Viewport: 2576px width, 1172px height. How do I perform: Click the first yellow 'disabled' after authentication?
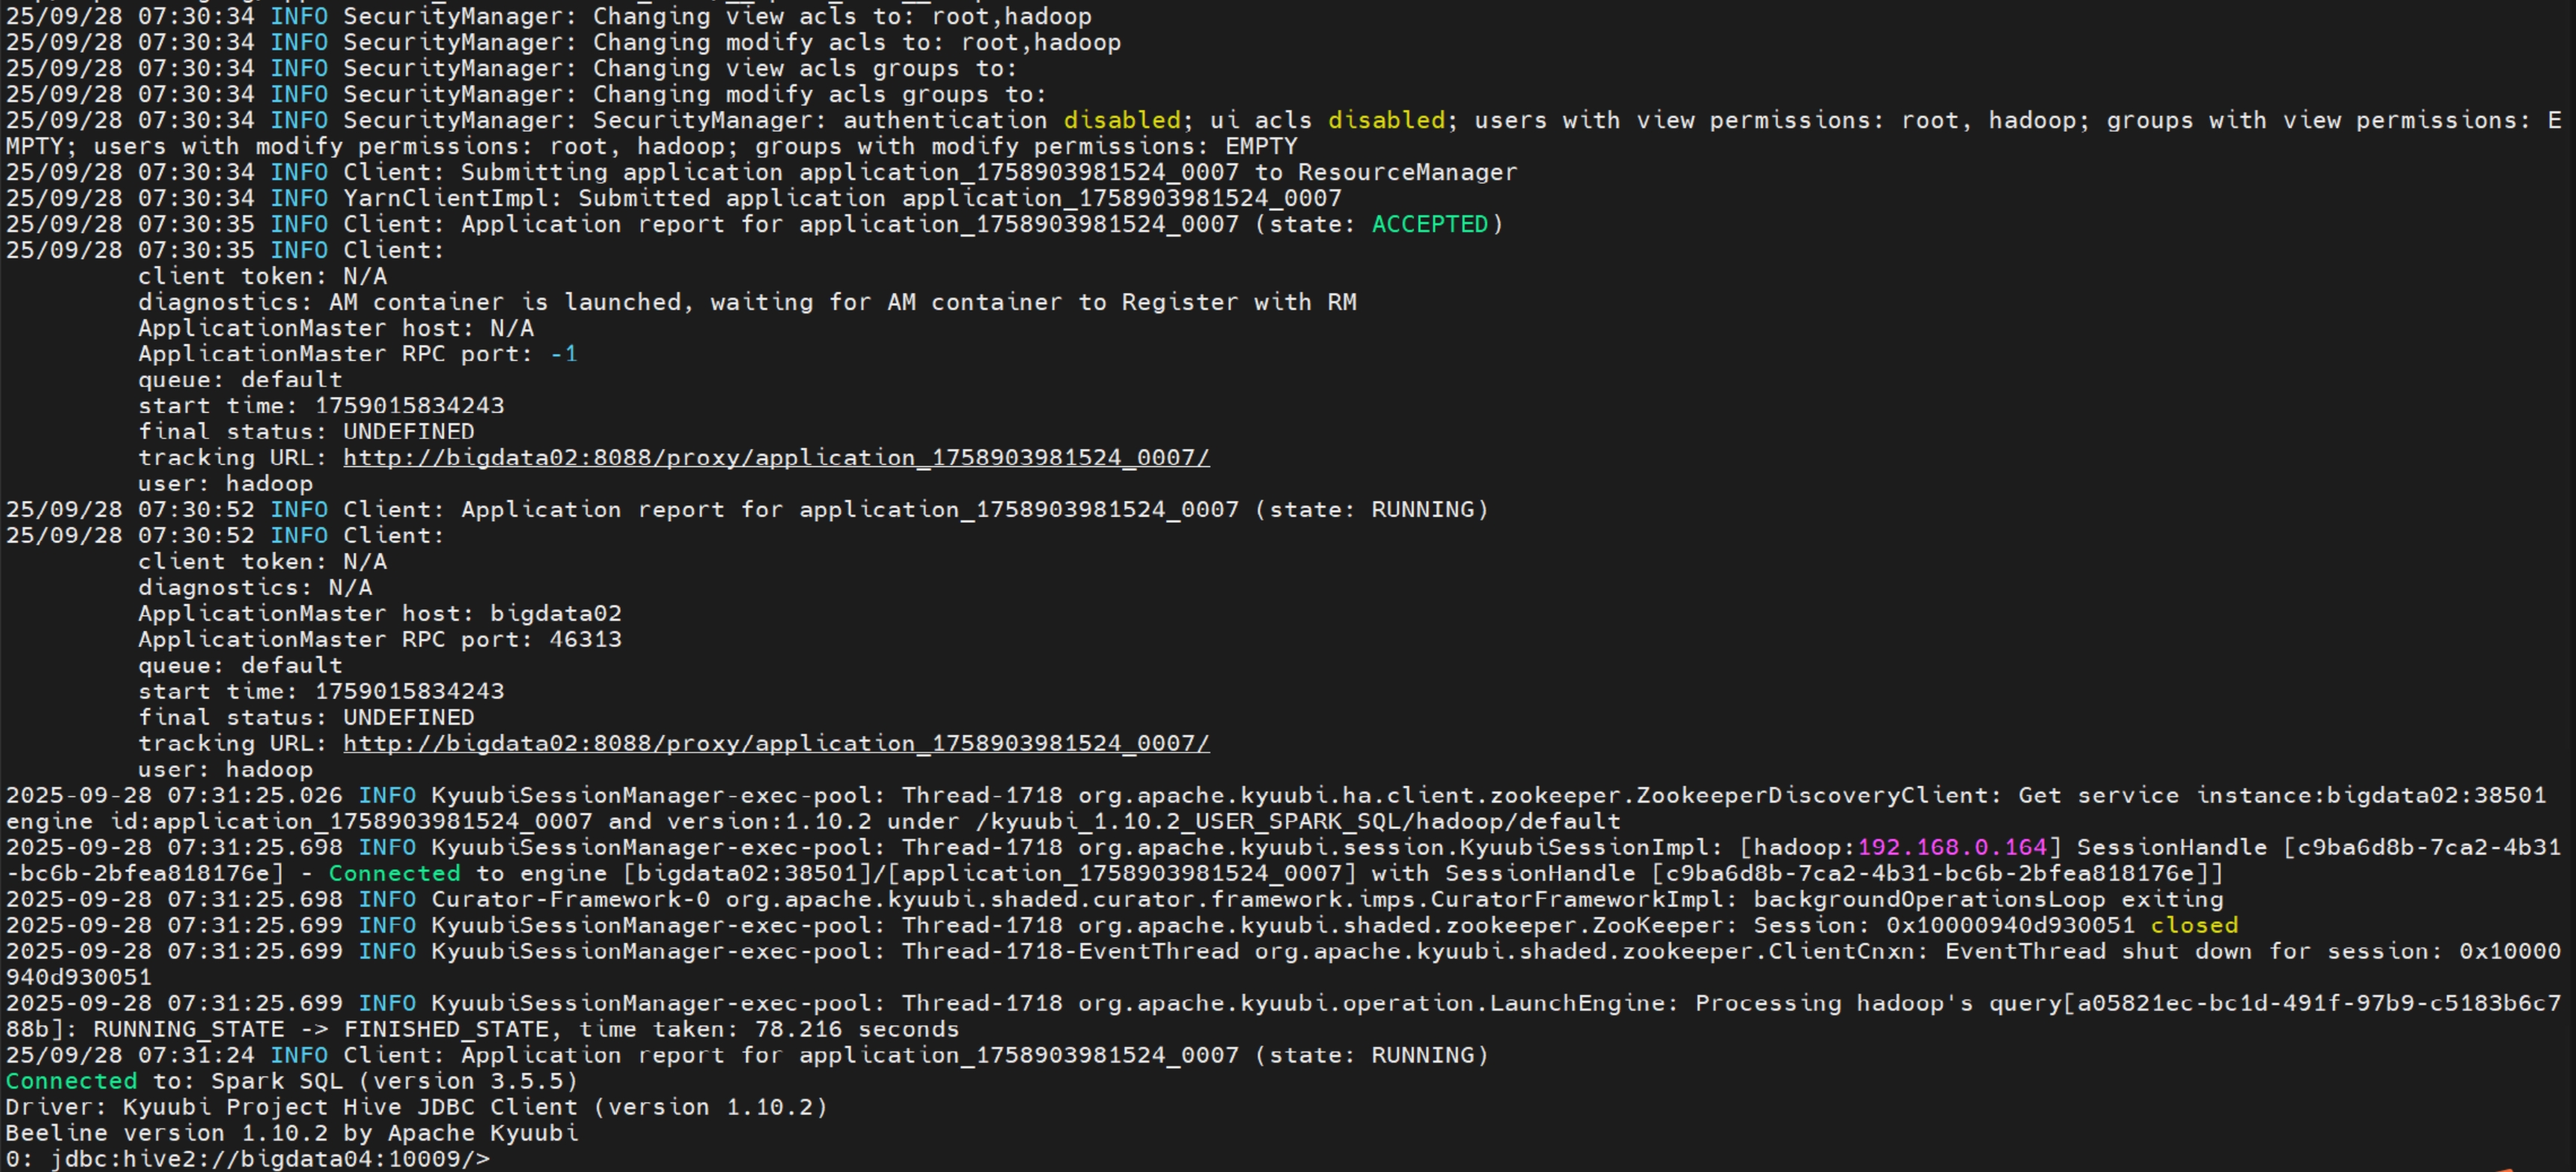(1121, 120)
